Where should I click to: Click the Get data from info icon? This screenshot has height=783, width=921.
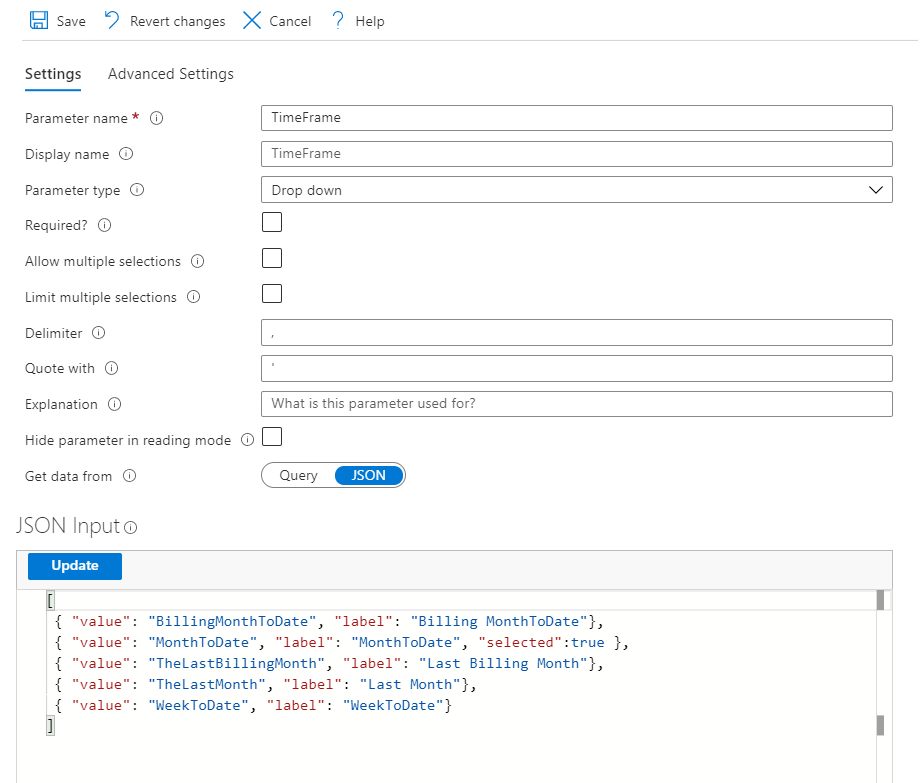click(x=129, y=476)
